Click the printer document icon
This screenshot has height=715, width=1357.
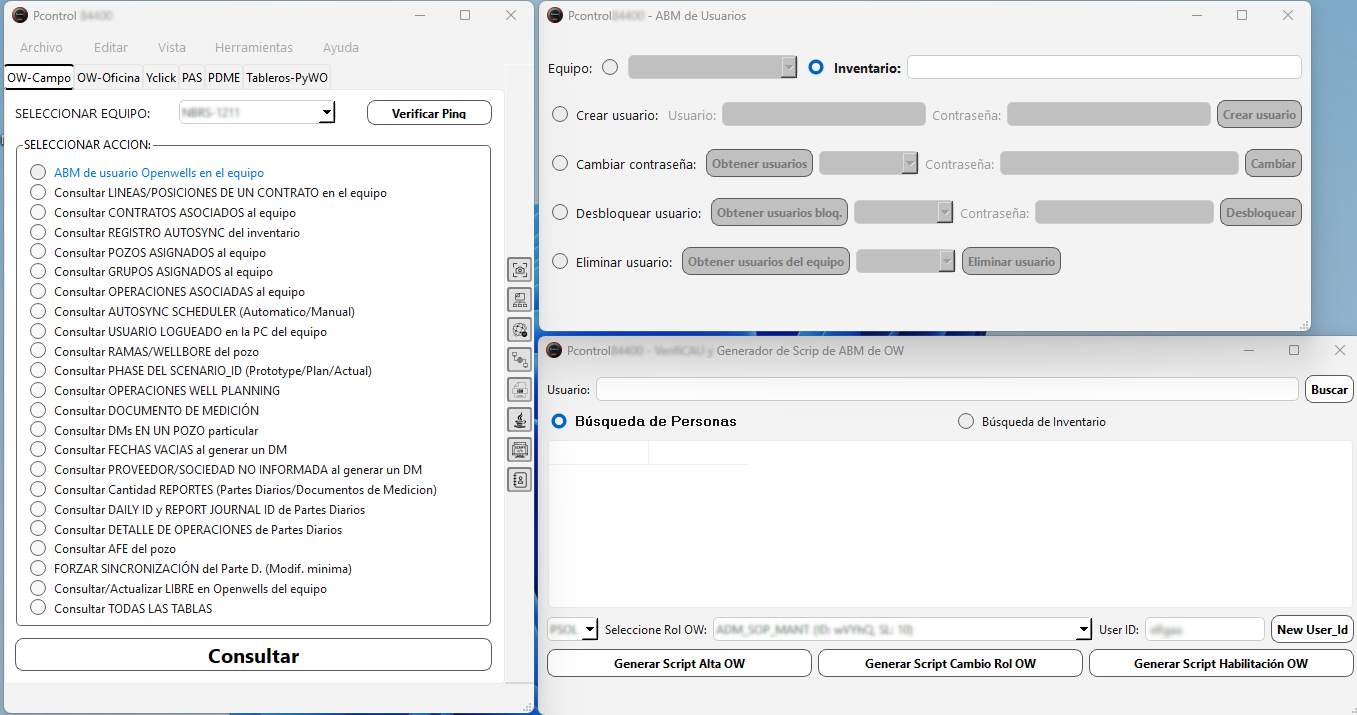(519, 389)
